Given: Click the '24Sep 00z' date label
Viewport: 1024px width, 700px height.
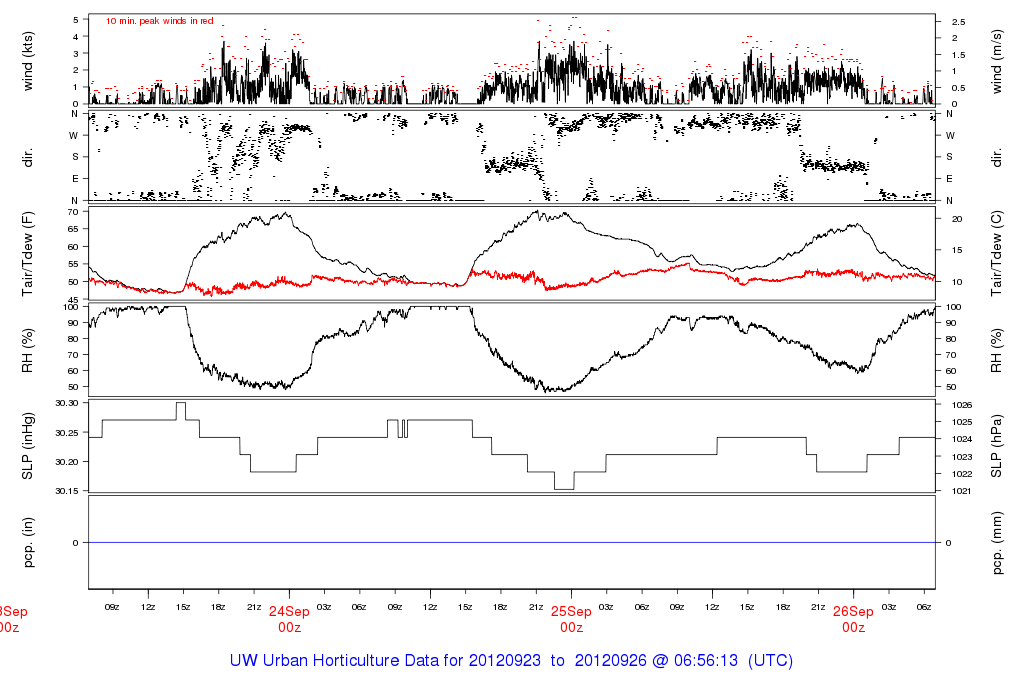Looking at the screenshot, I should 289,619.
